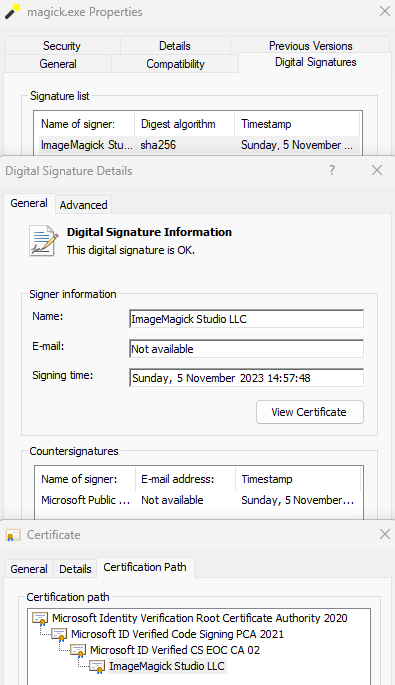This screenshot has height=685, width=395.
Task: Click the 'E-mail address:' column header
Action: coord(185,479)
